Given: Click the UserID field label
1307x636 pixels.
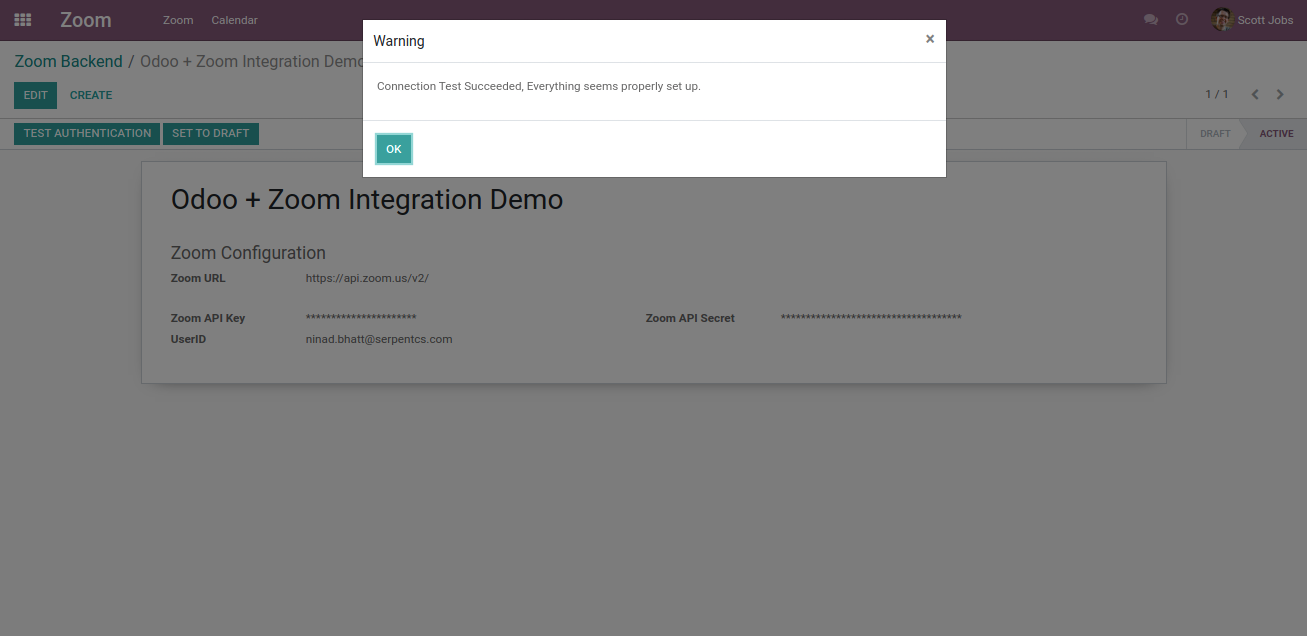Looking at the screenshot, I should click(x=188, y=339).
